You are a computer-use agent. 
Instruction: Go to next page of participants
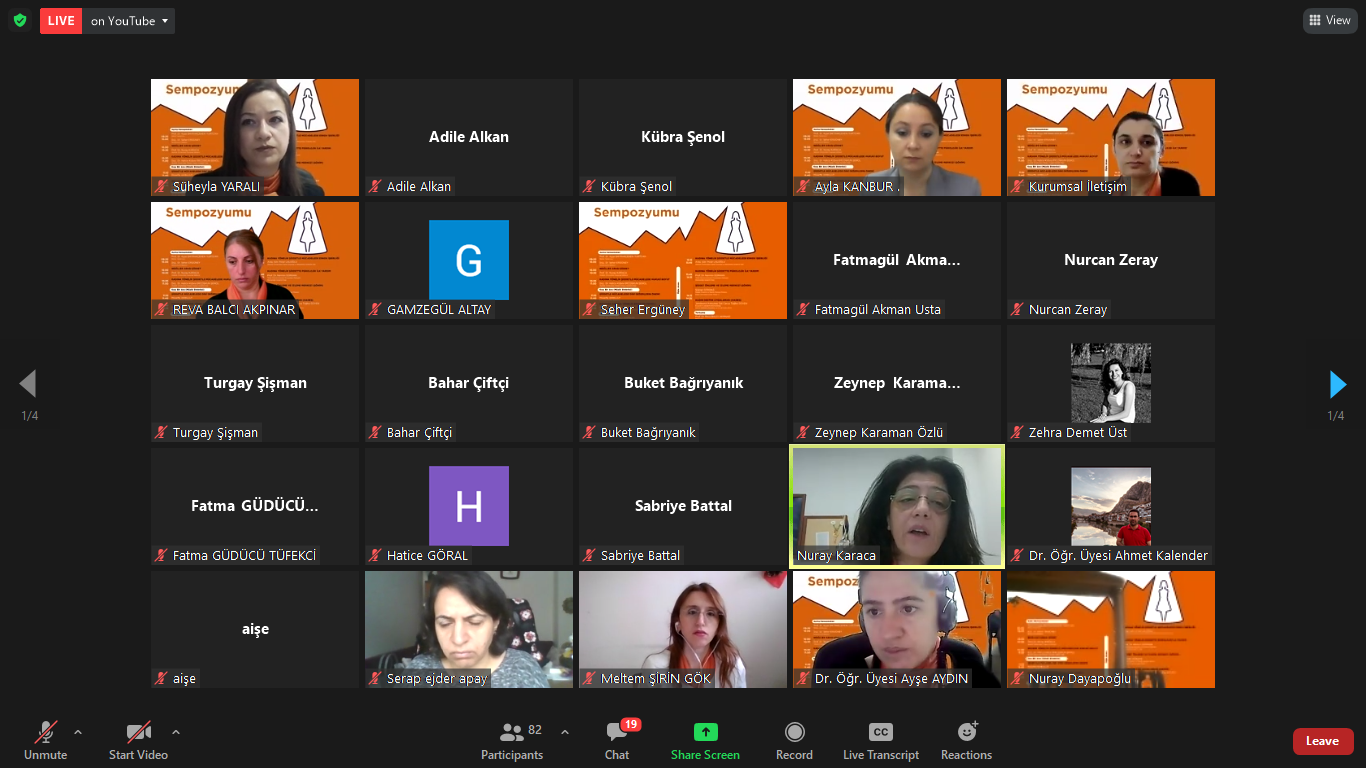(1337, 384)
